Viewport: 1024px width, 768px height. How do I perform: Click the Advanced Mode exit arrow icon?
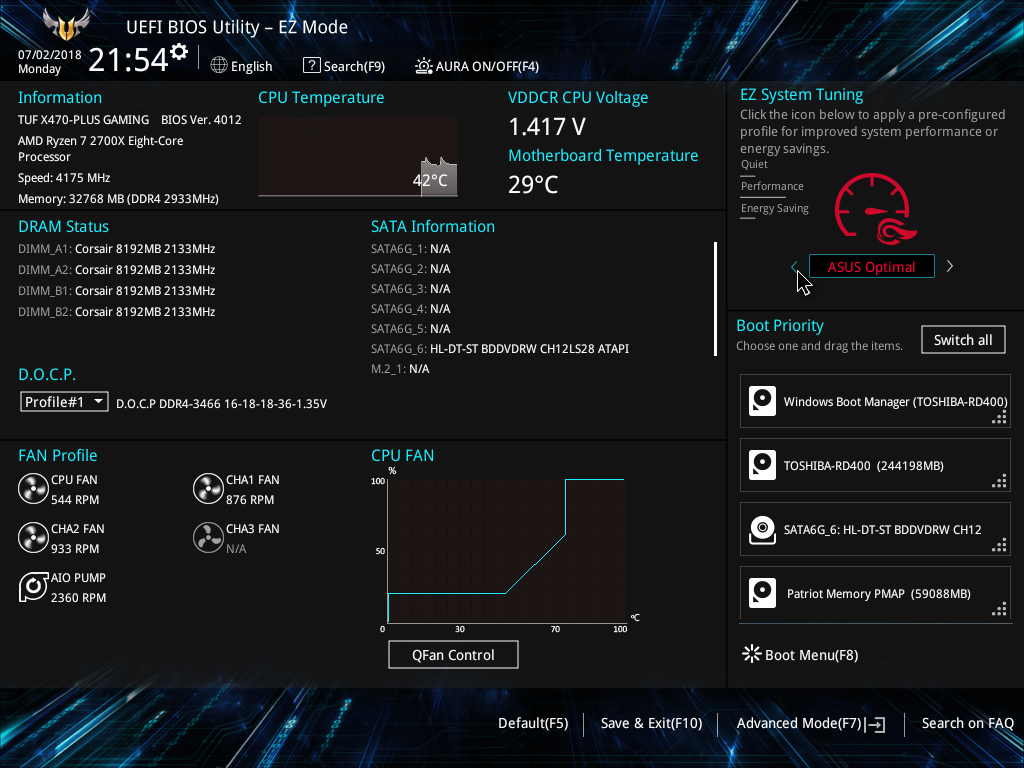(x=876, y=724)
